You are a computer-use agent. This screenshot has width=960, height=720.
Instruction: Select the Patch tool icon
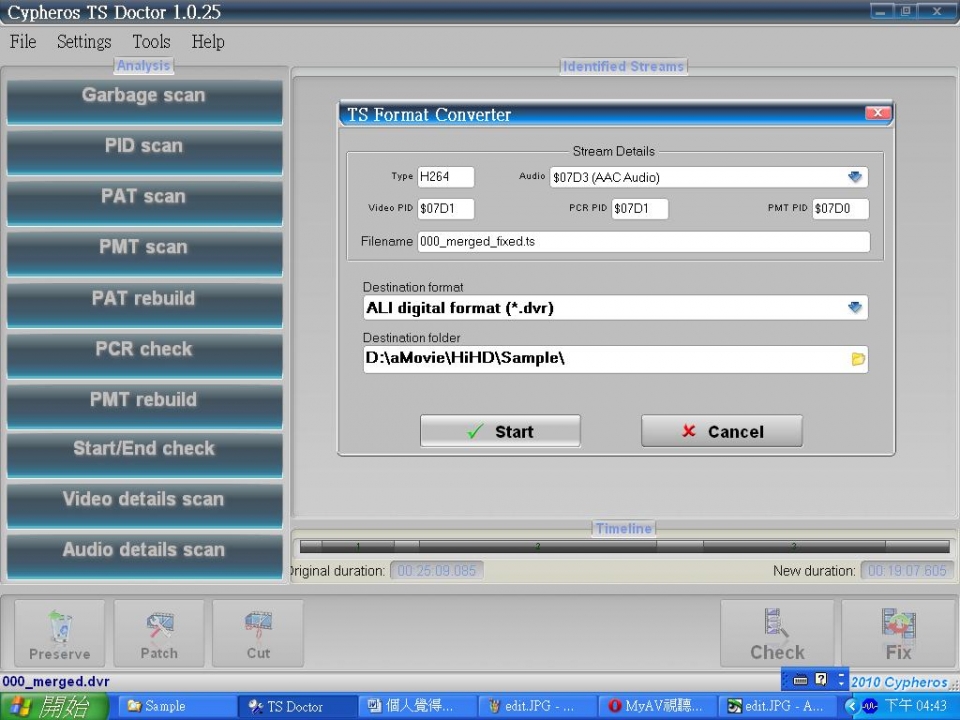click(159, 632)
